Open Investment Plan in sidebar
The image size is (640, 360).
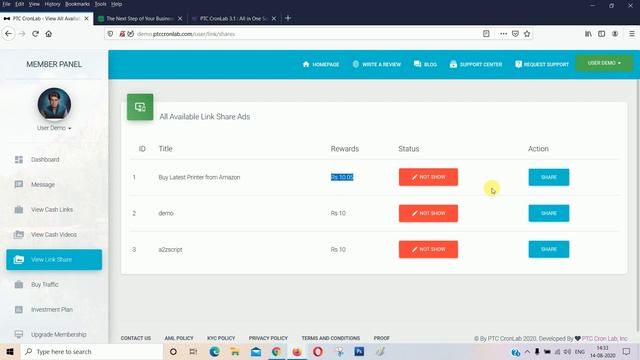(54, 309)
